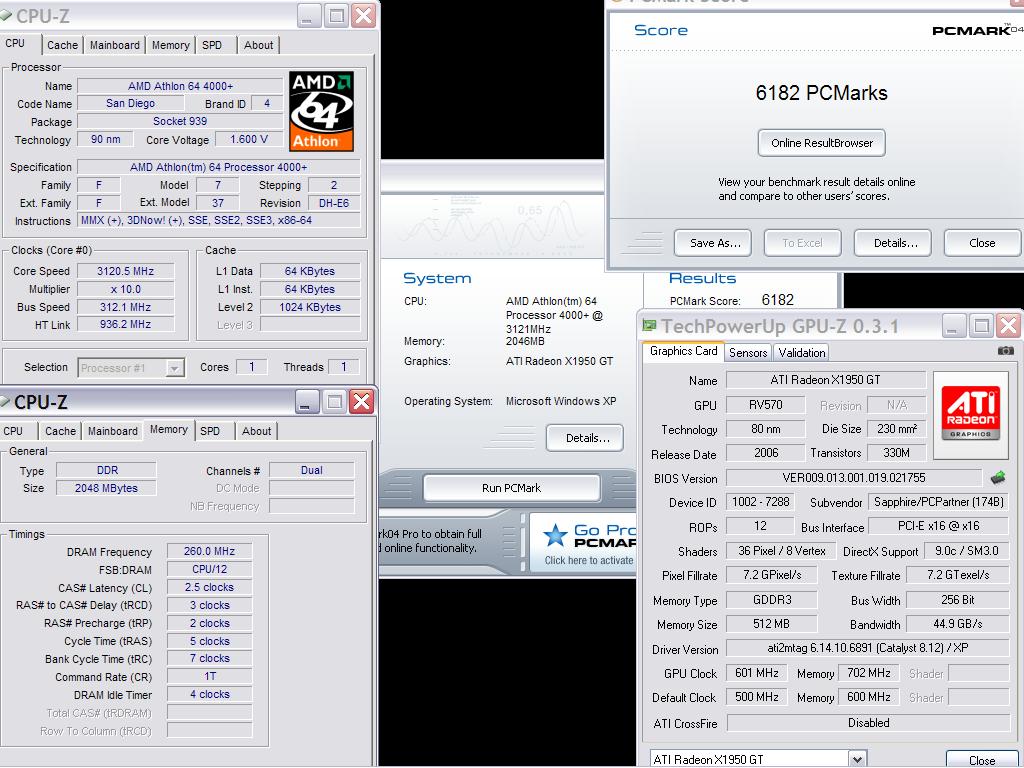The width and height of the screenshot is (1024, 768).
Task: Click the Bus Speed 312.1 MHz value
Action: (x=125, y=307)
